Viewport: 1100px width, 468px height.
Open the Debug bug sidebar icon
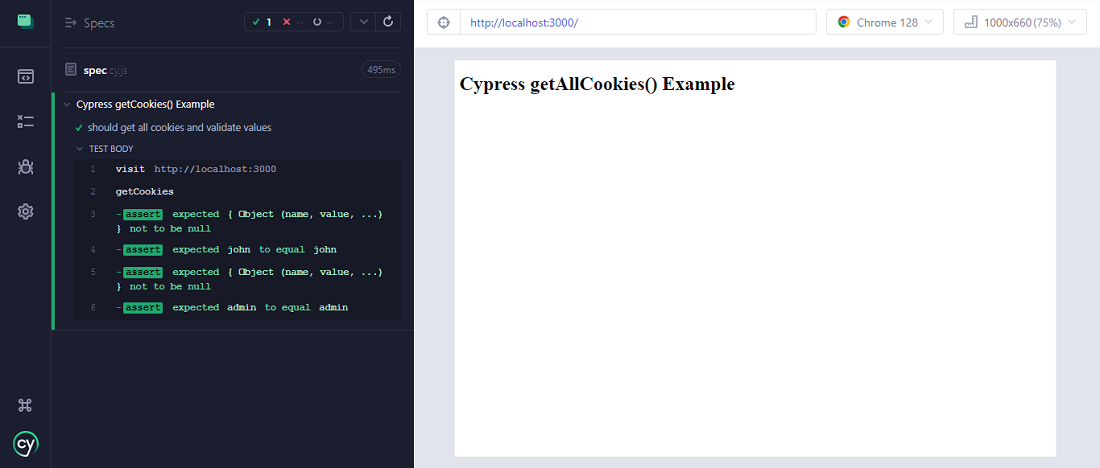[x=25, y=166]
